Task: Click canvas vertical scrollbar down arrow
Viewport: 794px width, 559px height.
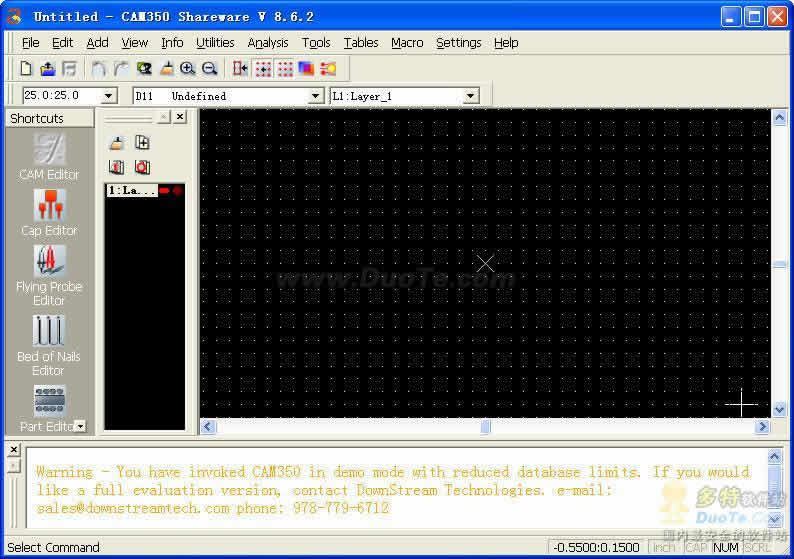Action: (780, 409)
